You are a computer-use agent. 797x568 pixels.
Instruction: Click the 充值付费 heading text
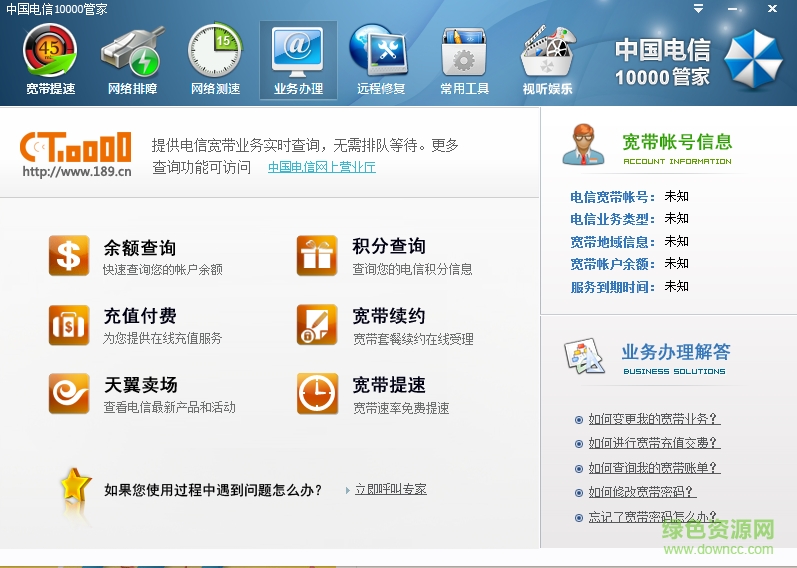click(140, 316)
